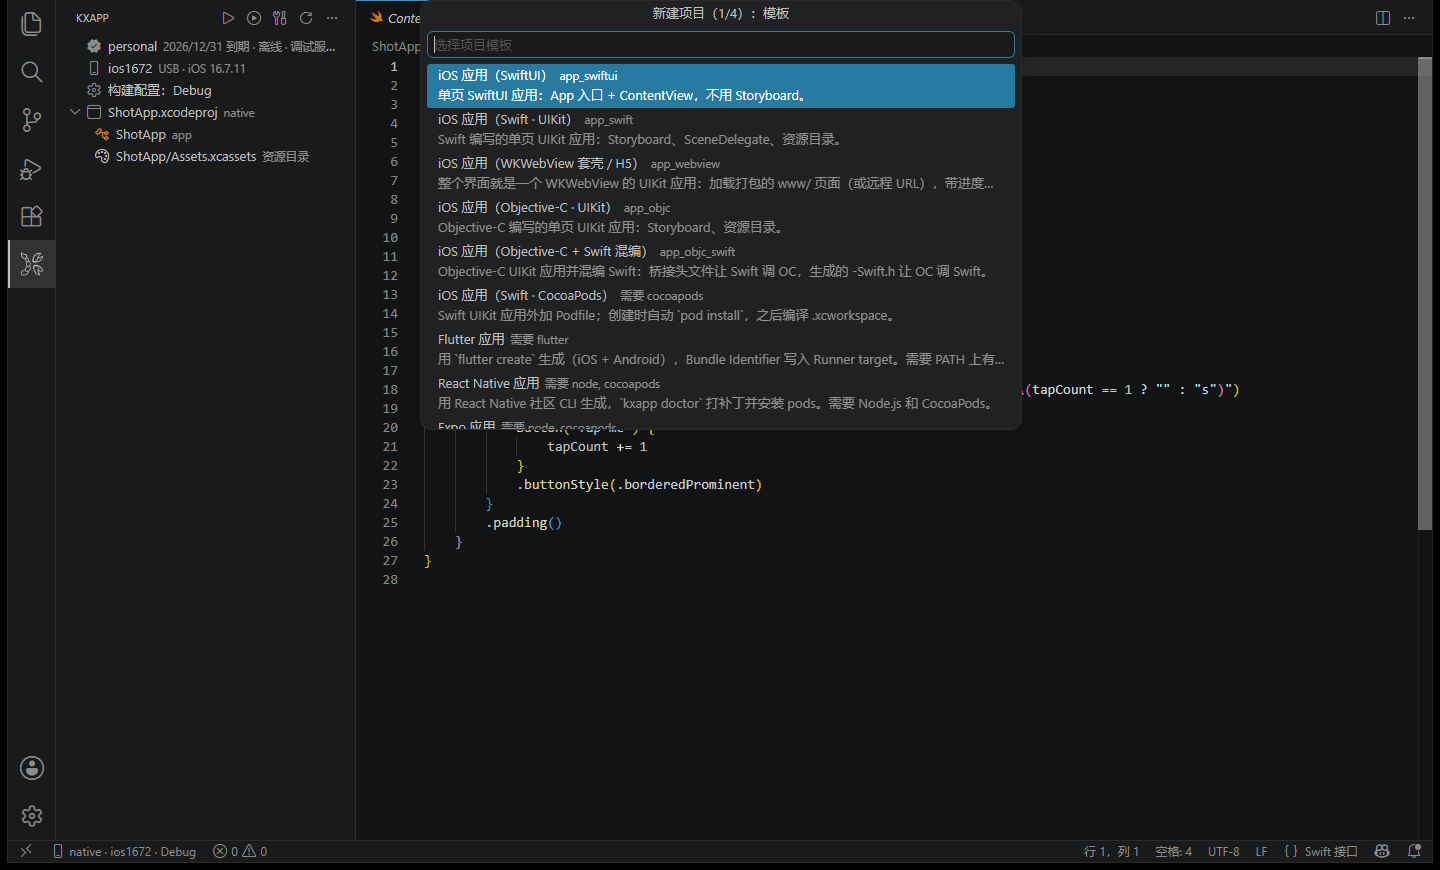Click the debug run icon in KXAPP panel
This screenshot has height=870, width=1440.
[x=254, y=18]
